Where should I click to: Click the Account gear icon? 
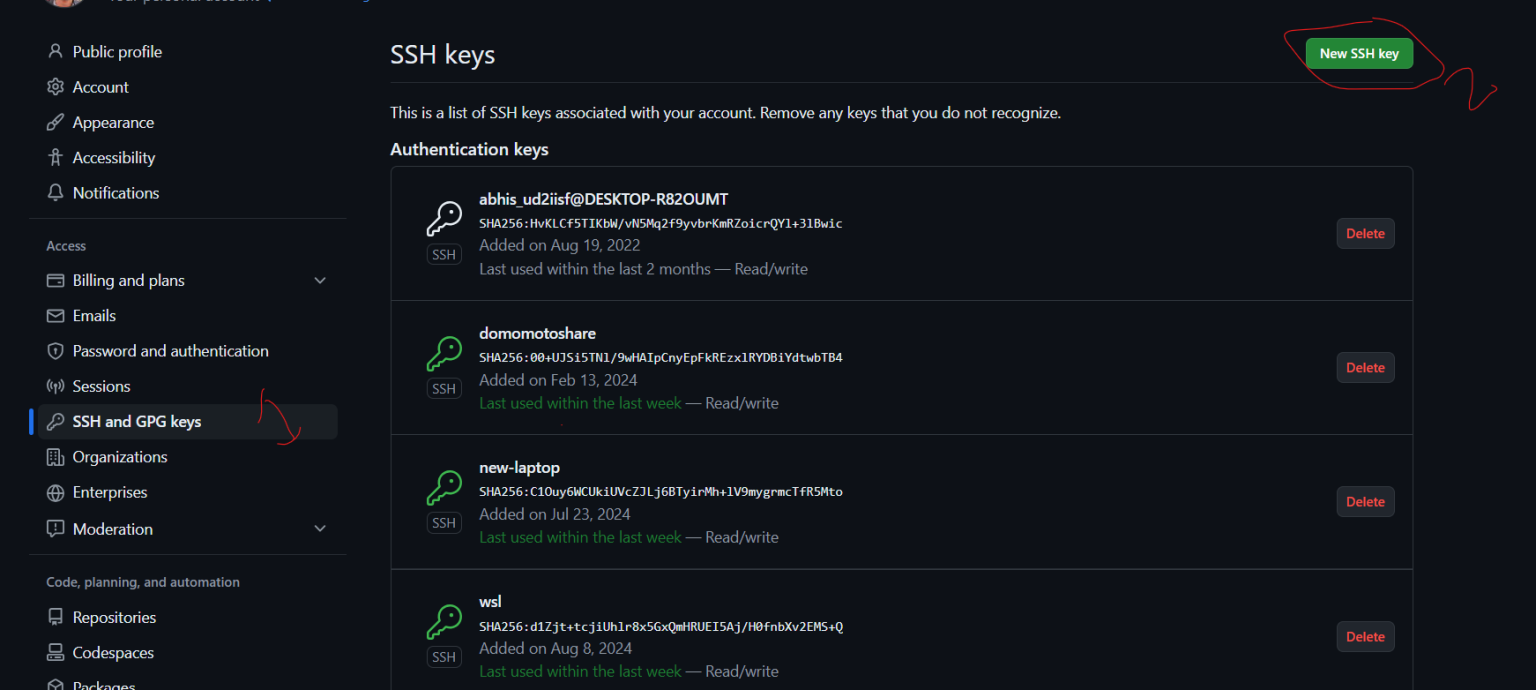[56, 87]
